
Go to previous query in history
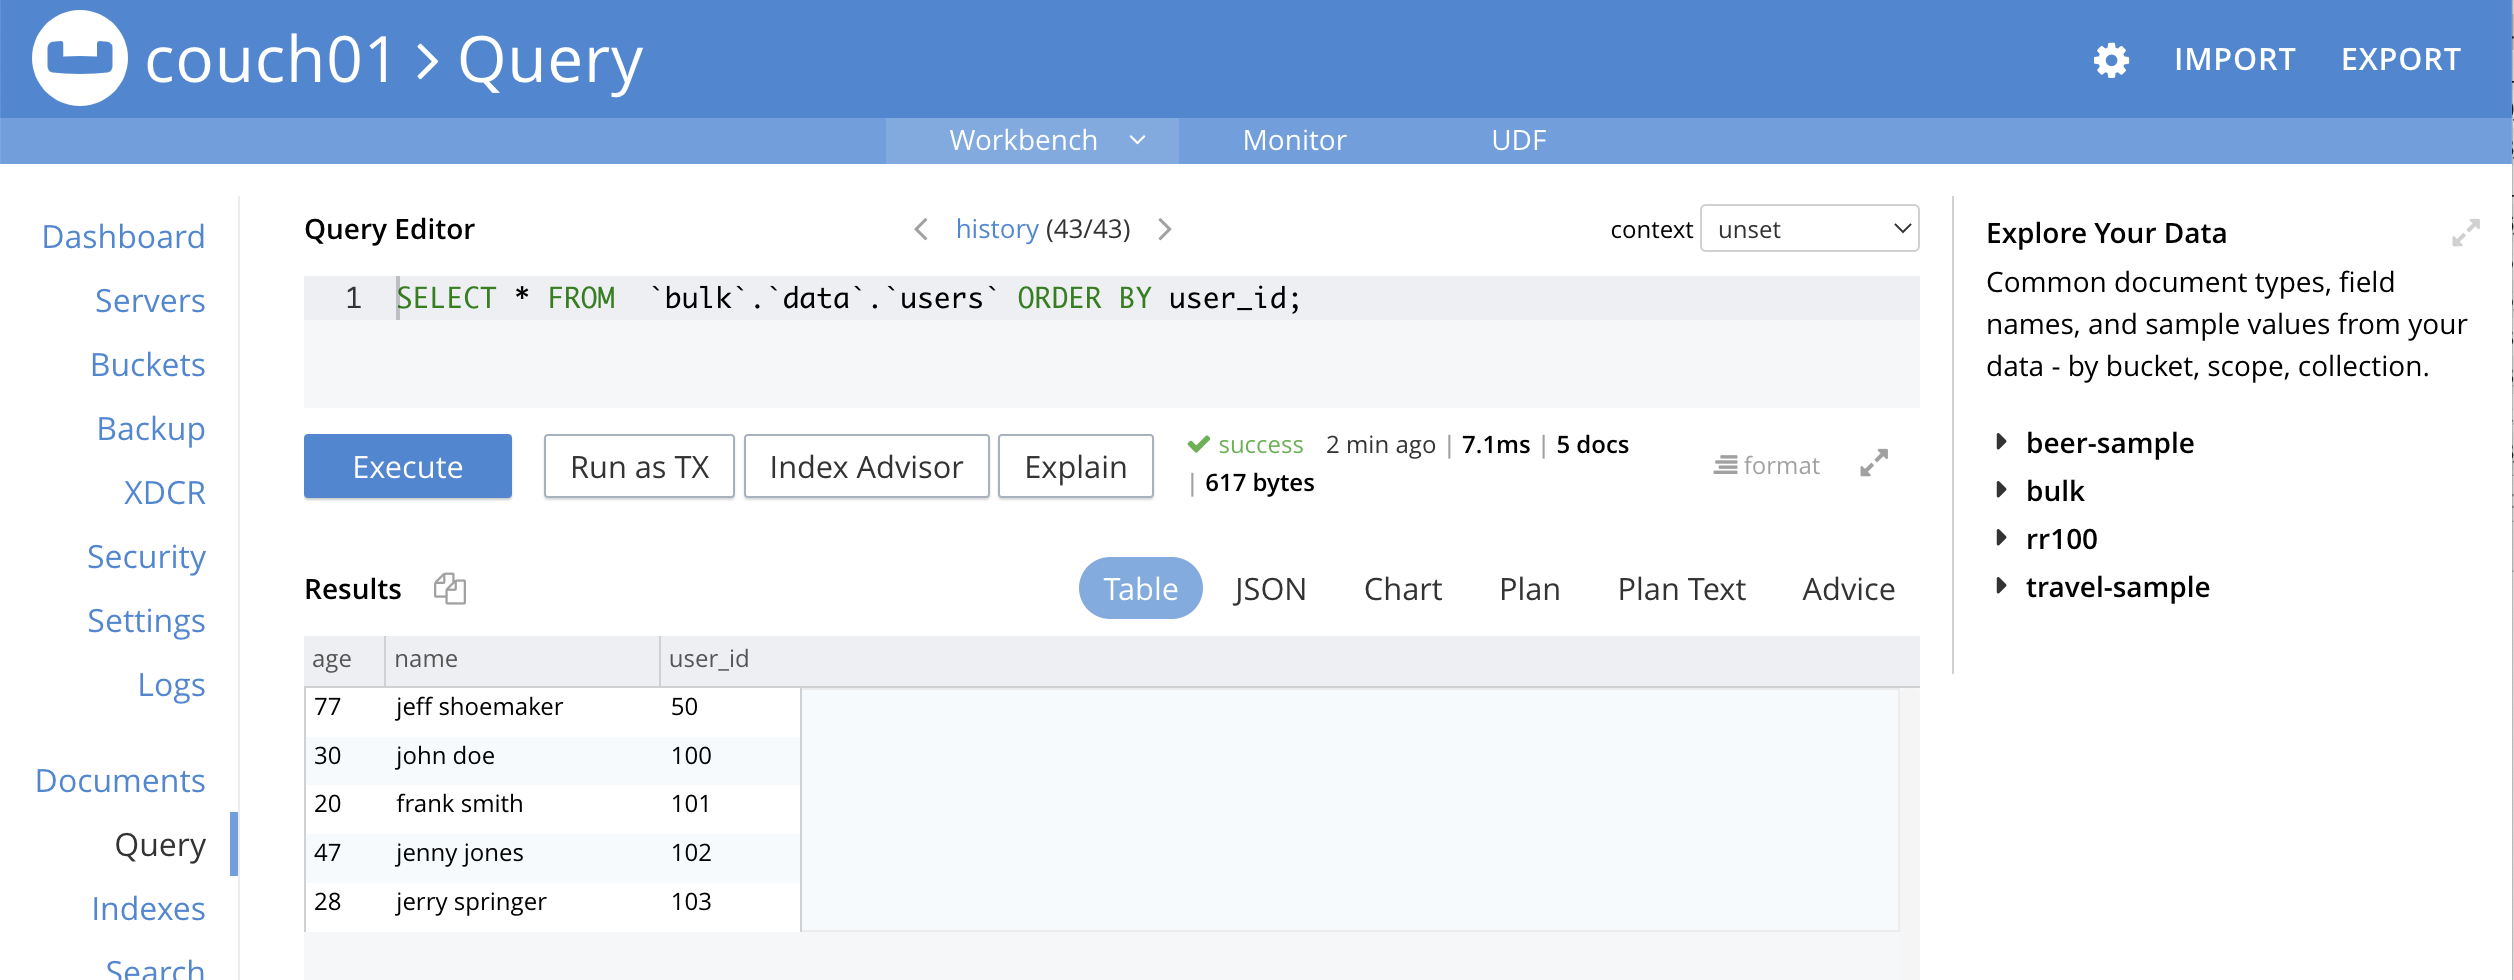click(921, 230)
